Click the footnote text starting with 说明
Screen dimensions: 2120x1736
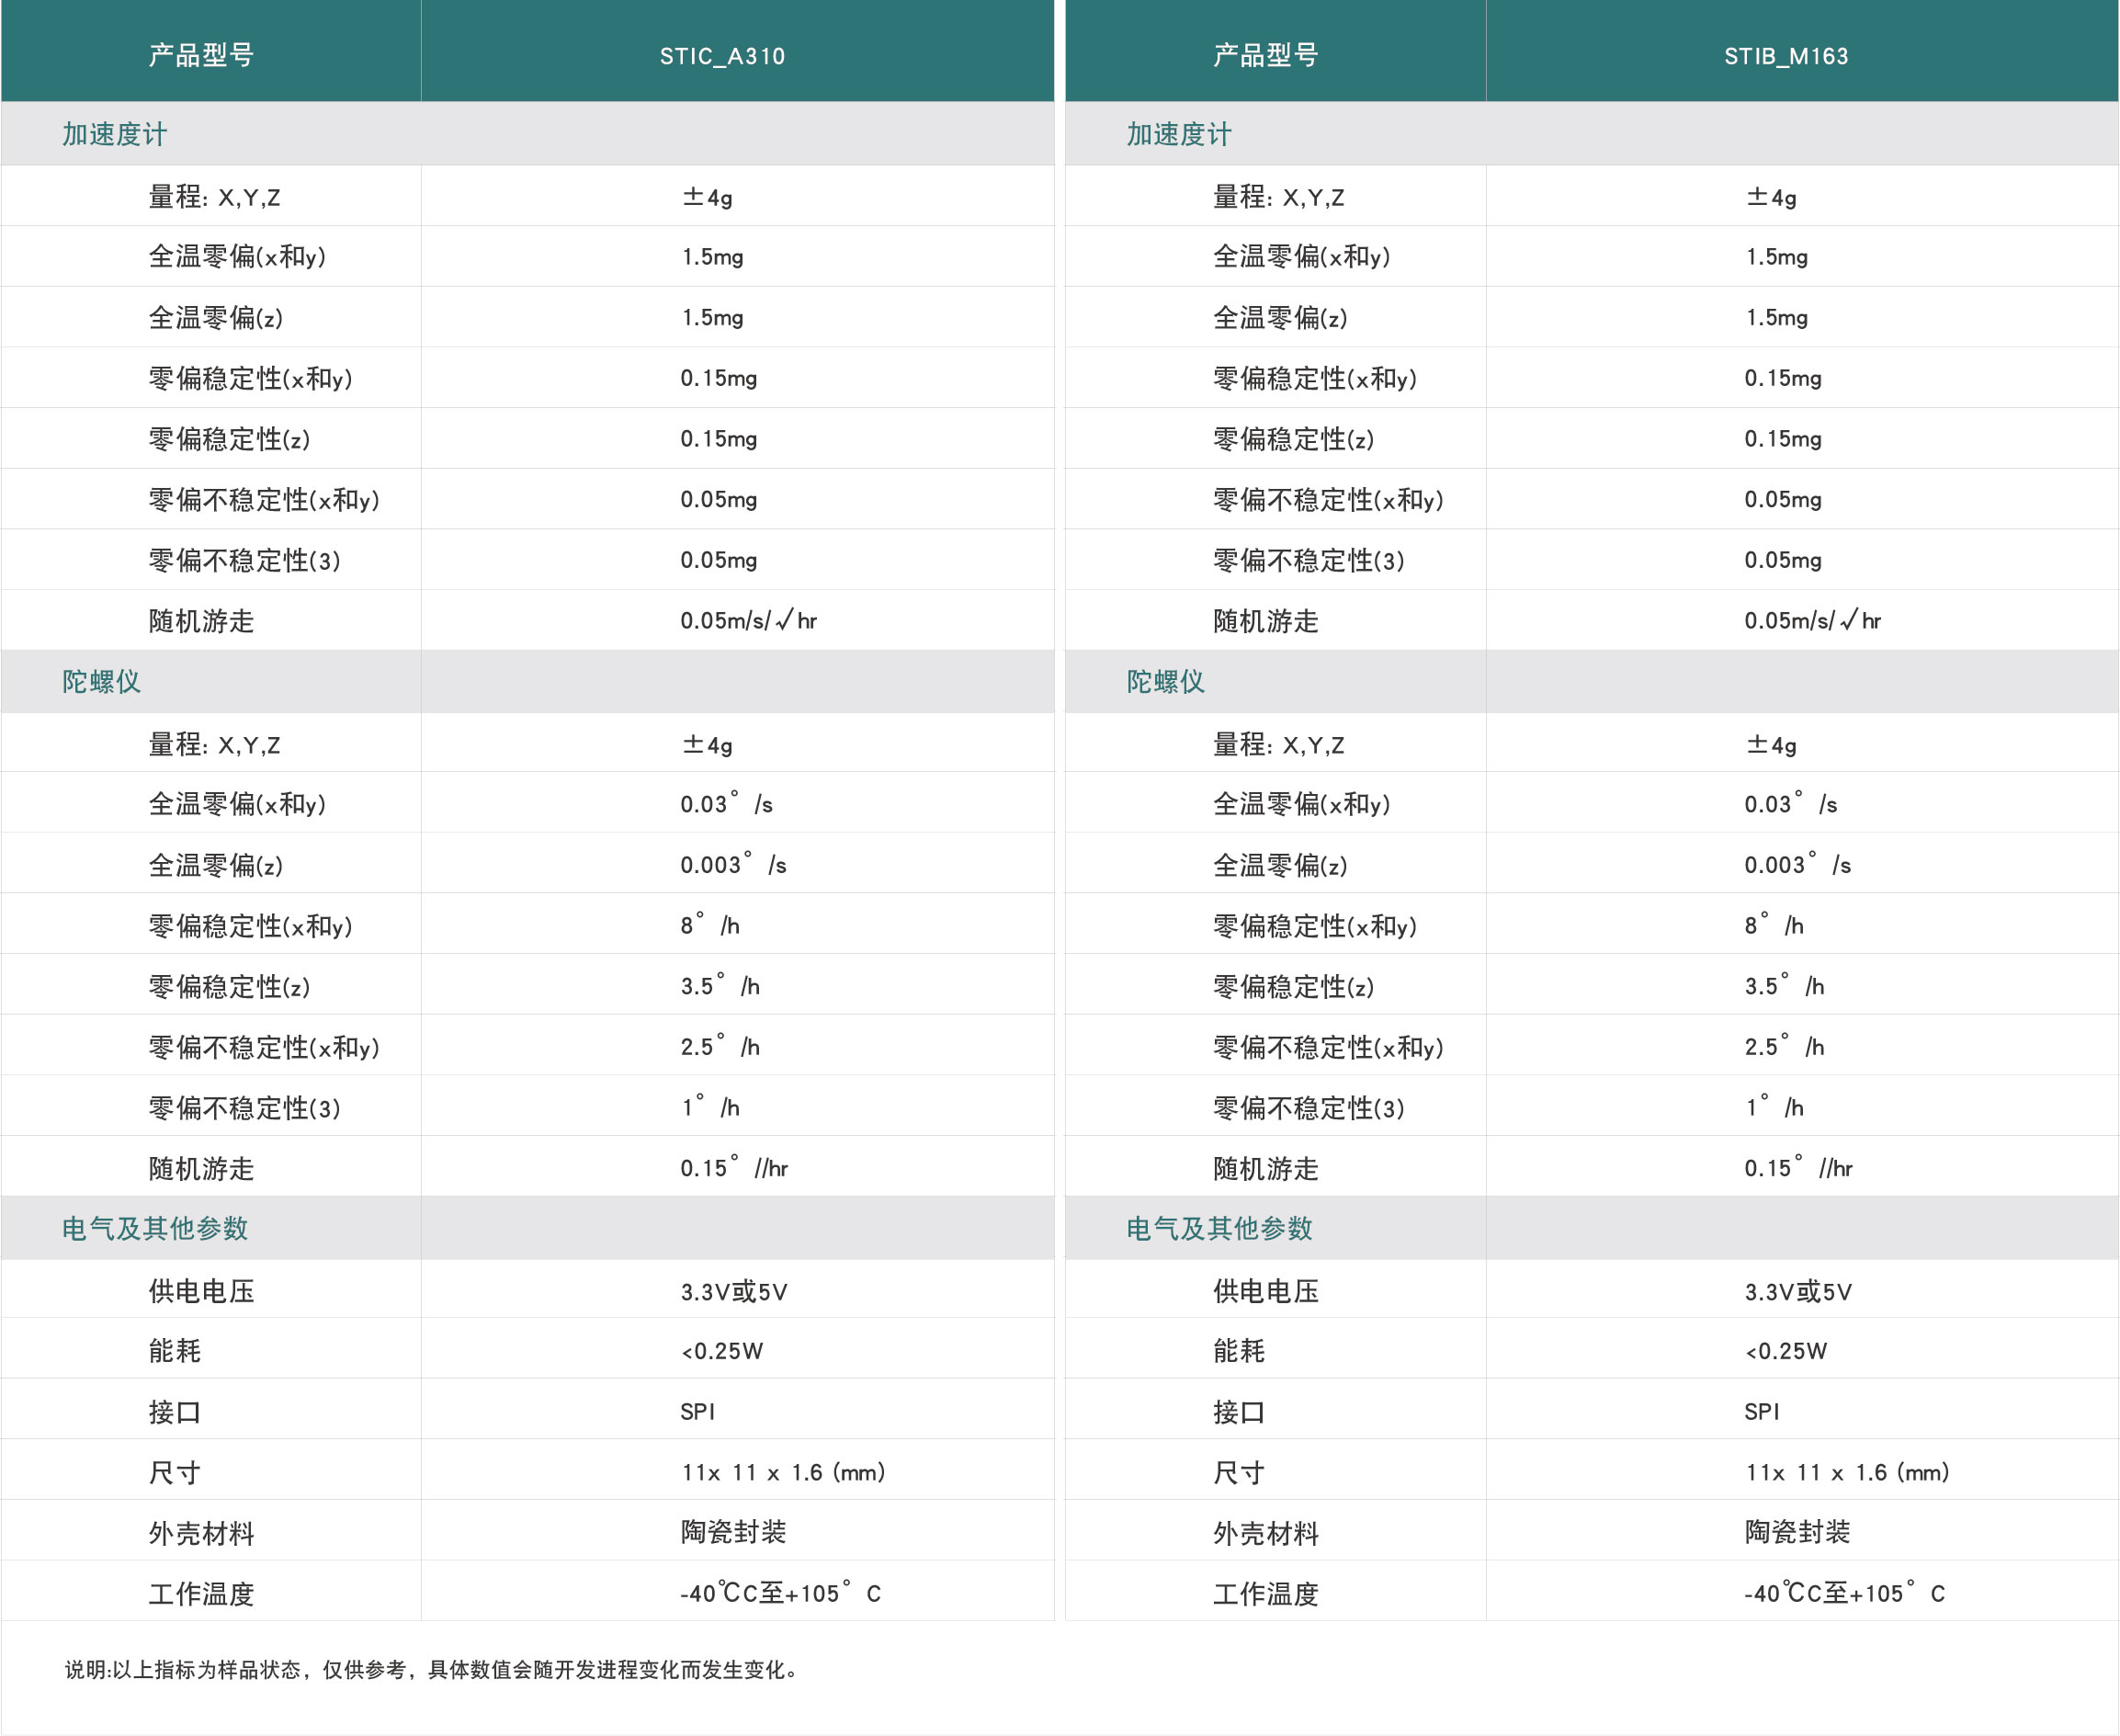[432, 1669]
